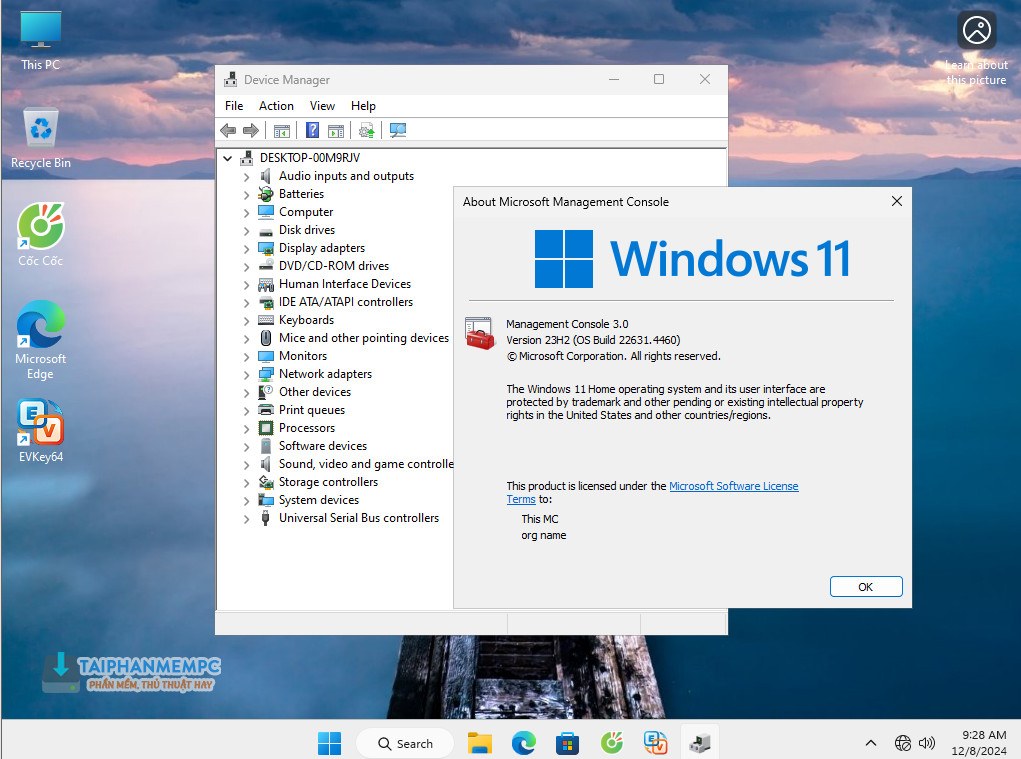Open Cốc Cốc browser from taskbar
This screenshot has height=759, width=1021.
pos(611,743)
